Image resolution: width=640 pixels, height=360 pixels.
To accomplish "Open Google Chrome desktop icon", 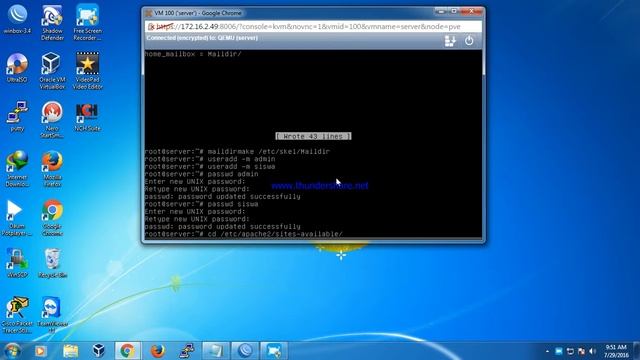I will pyautogui.click(x=52, y=218).
